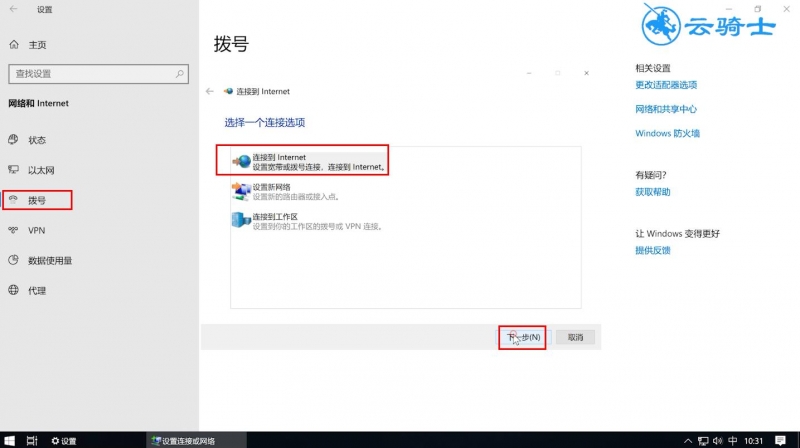Close the 连接到 Internet wizard dialog

tap(586, 73)
